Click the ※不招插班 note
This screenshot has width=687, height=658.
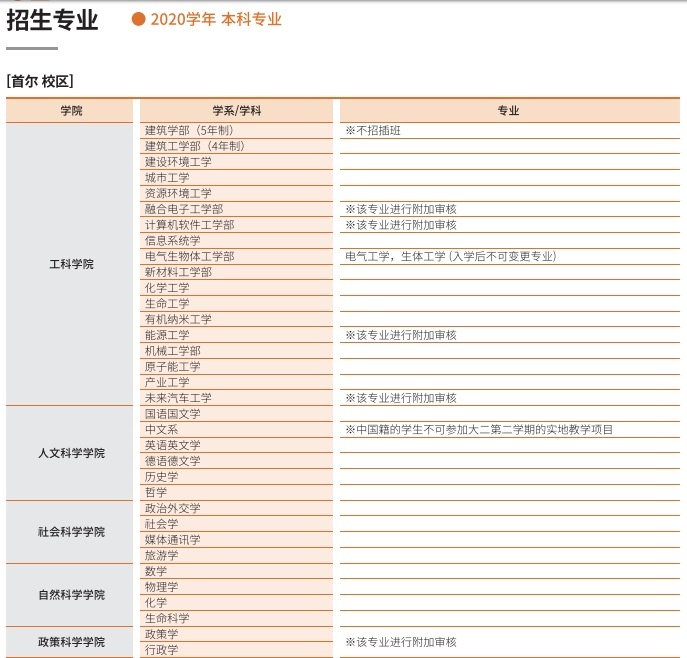click(373, 130)
